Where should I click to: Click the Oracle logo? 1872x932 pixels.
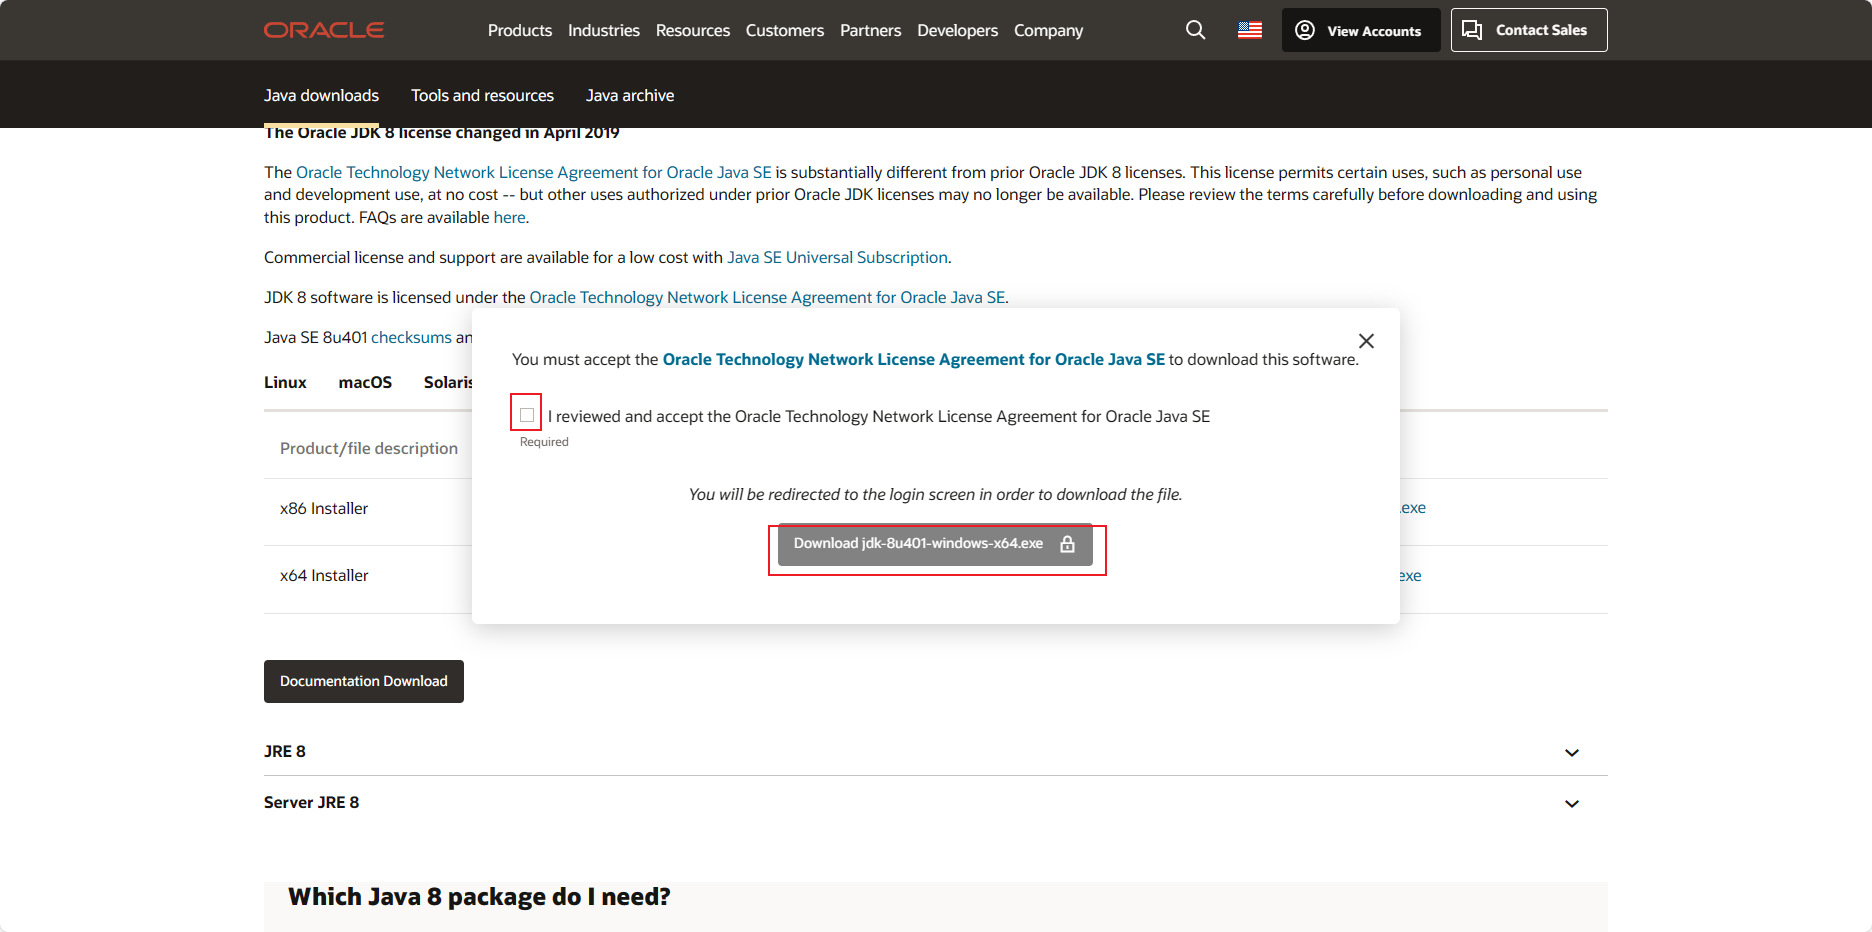(324, 30)
